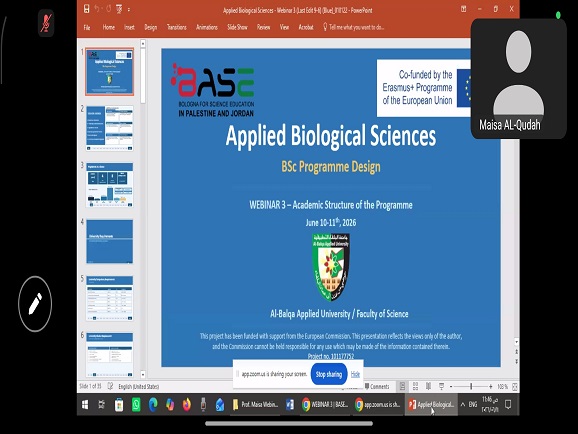Viewport: 578px width, 434px height.
Task: Click Fit slide to current window icon
Action: tap(515, 386)
